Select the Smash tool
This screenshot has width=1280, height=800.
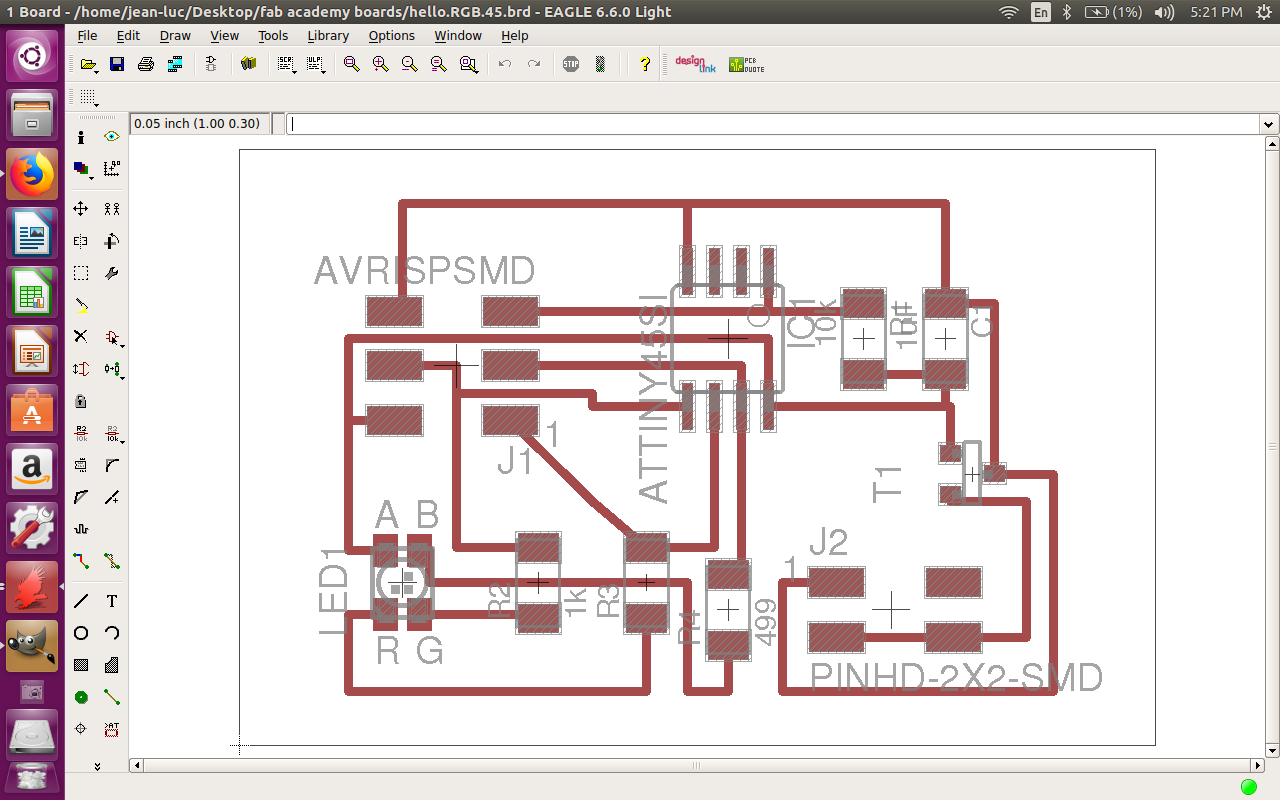click(81, 465)
